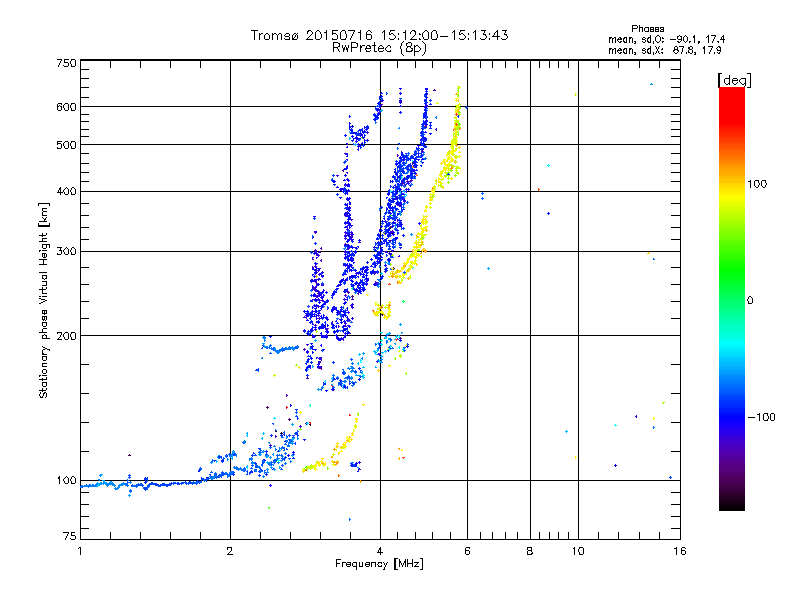The image size is (800, 600).
Task: Click the "Frequency [MHz]" axis label
Action: 379,564
